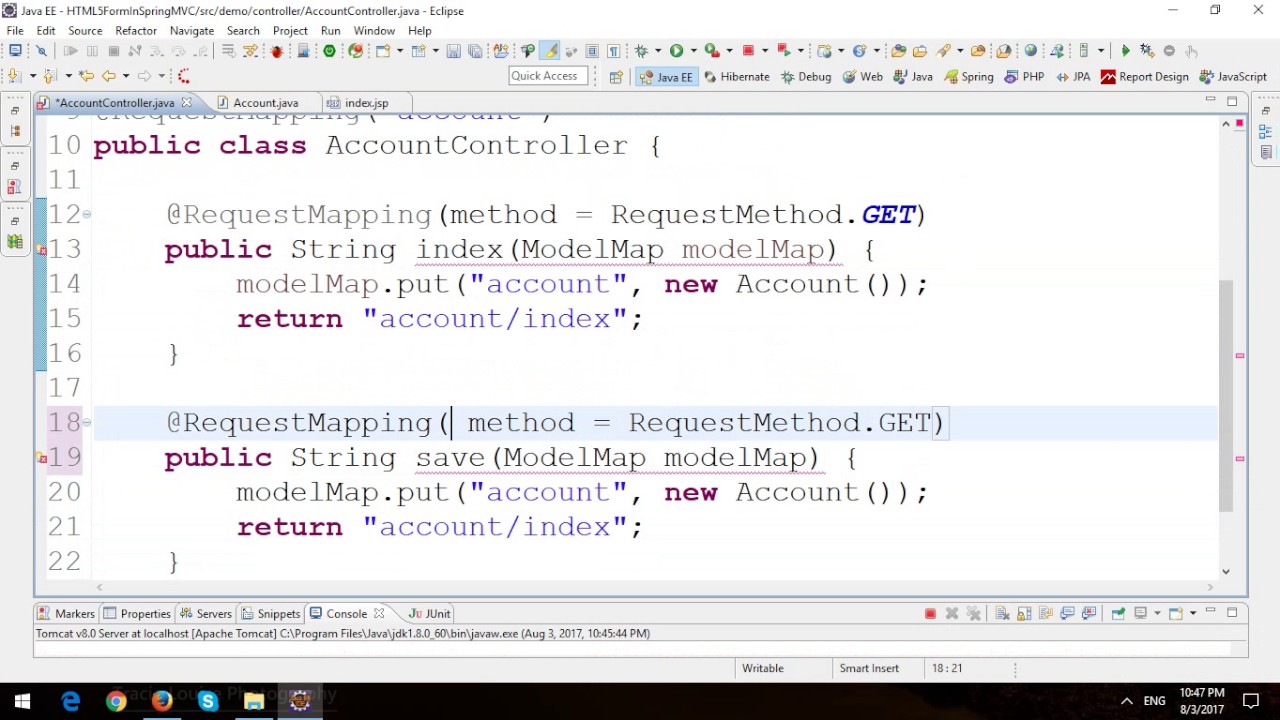Viewport: 1280px width, 720px height.
Task: Click the Writable status field
Action: 763,668
